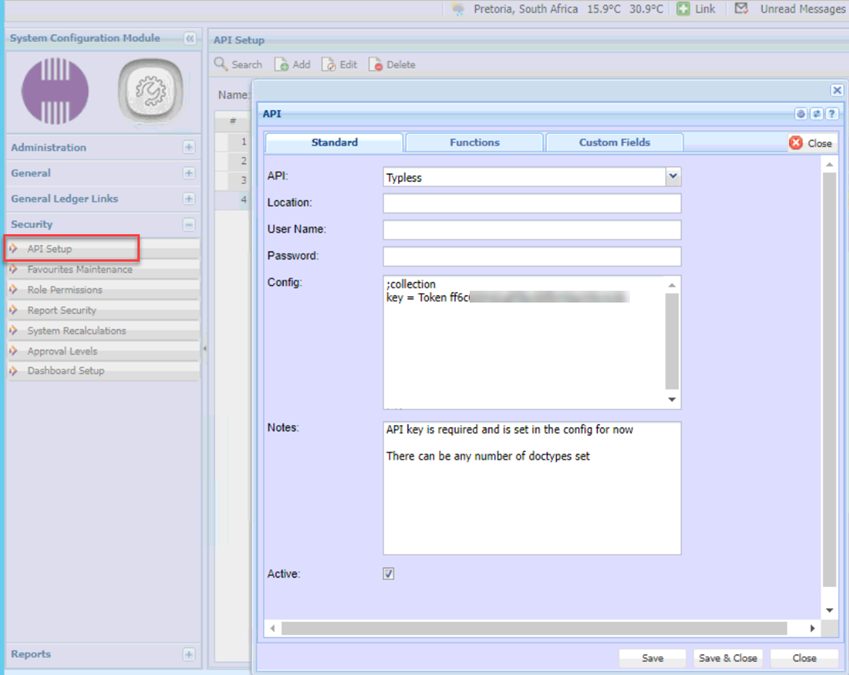
Task: Switch to the Custom Fields tab
Action: click(x=614, y=143)
